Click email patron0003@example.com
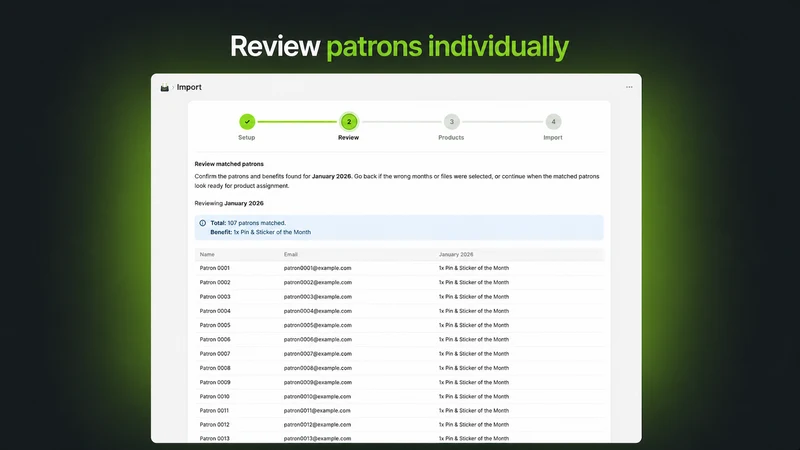The height and width of the screenshot is (450, 800). (x=317, y=296)
